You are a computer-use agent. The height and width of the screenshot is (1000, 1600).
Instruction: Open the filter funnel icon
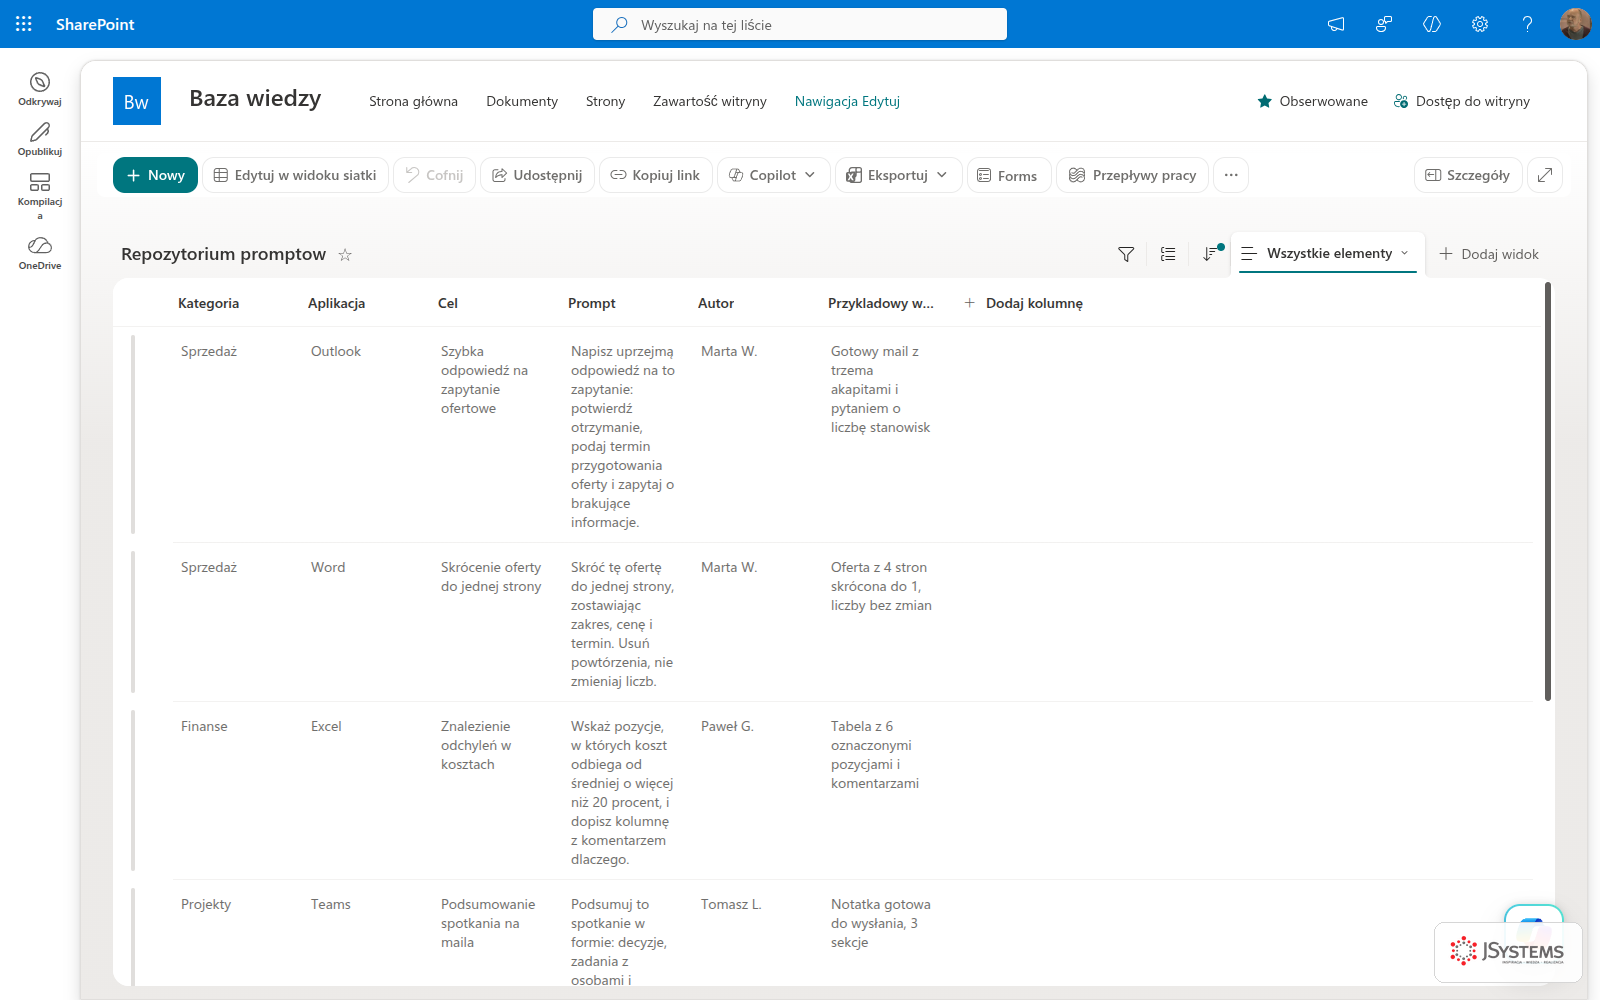tap(1126, 254)
